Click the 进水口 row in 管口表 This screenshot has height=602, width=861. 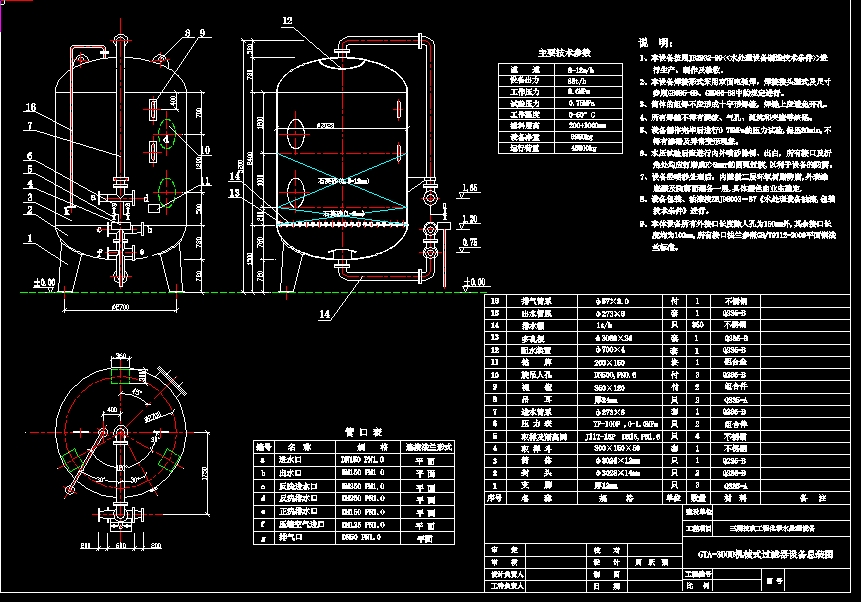point(293,460)
